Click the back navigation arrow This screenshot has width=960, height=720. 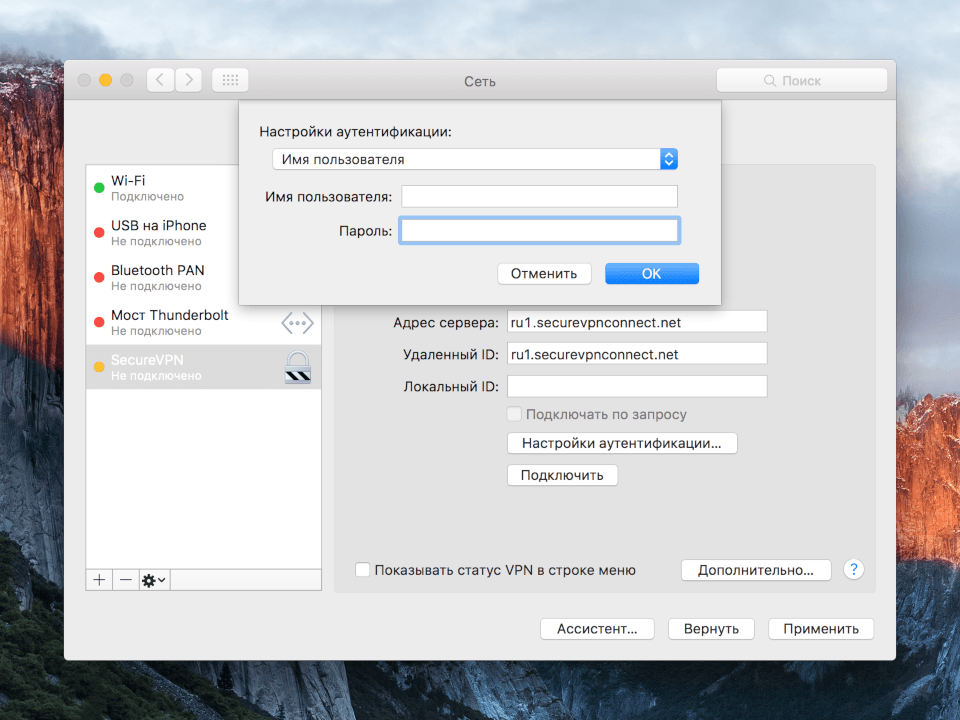pos(160,80)
